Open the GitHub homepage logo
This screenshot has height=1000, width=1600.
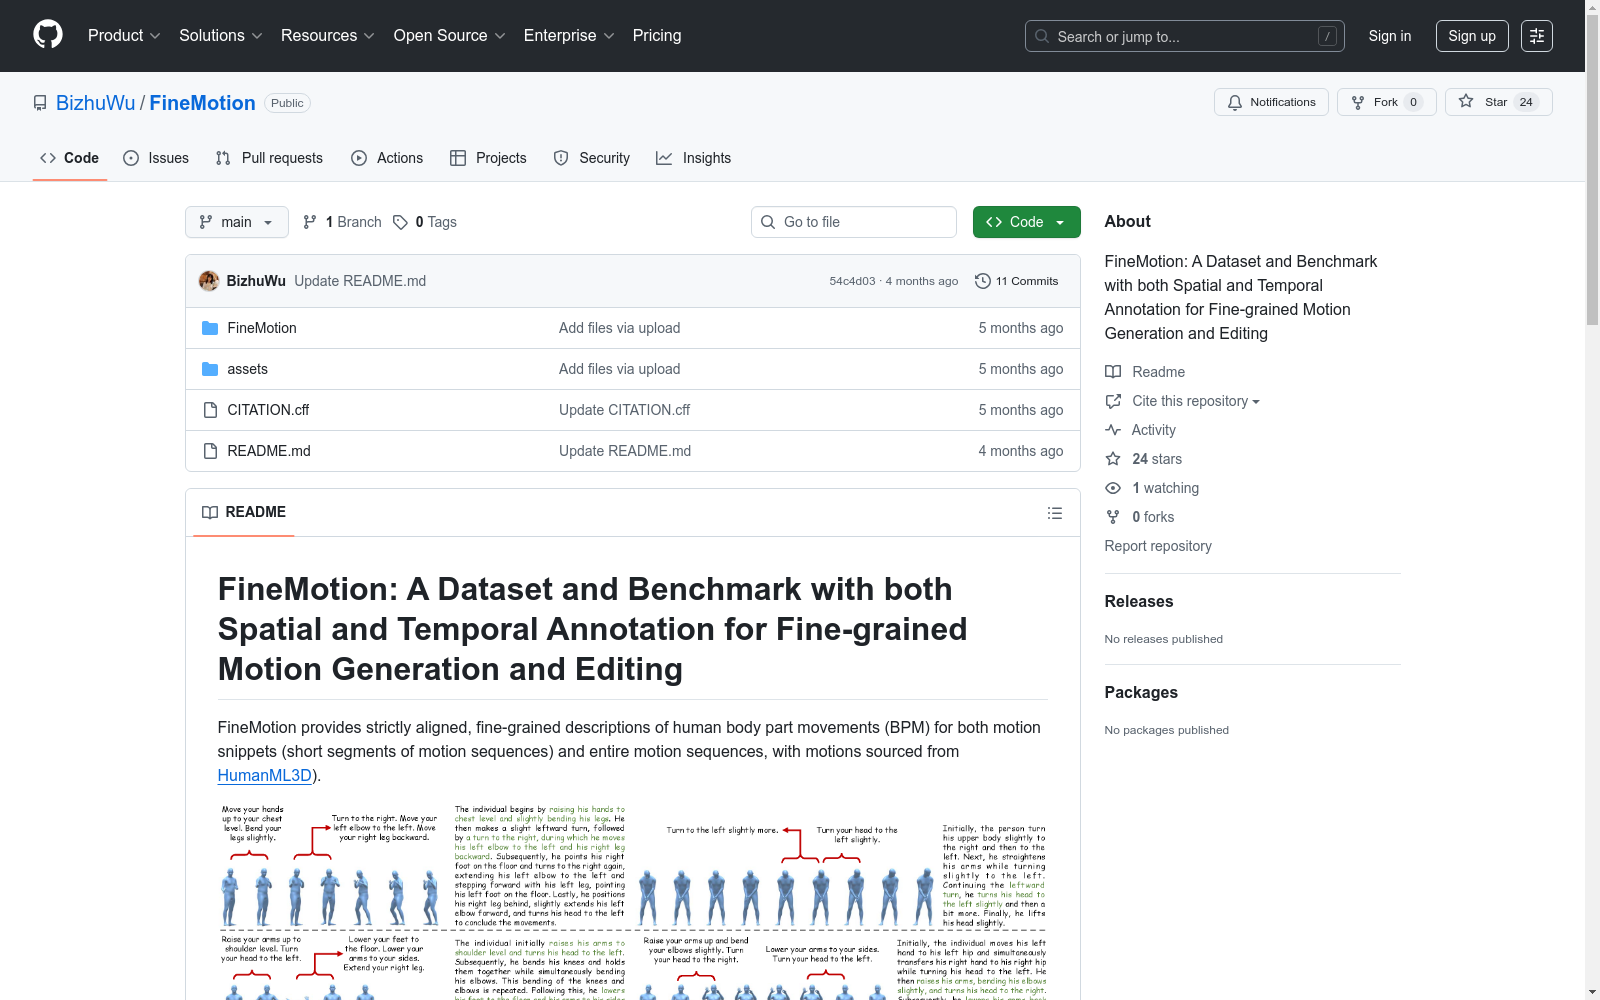pos(48,35)
